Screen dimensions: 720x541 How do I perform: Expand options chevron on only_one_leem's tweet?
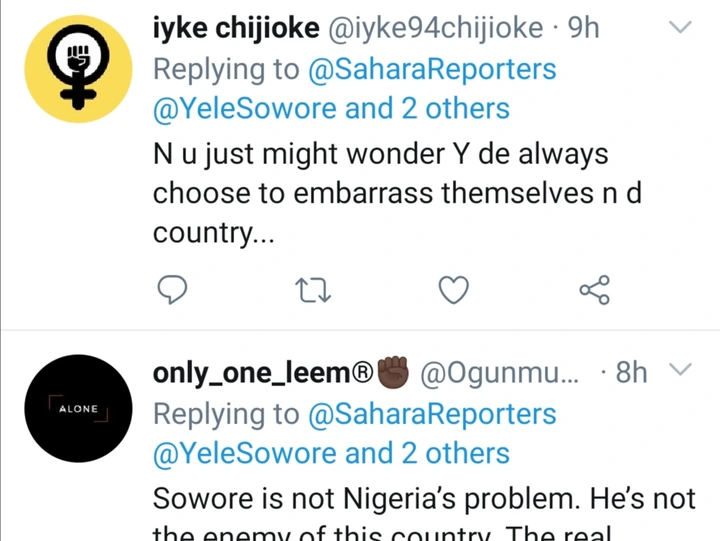679,372
